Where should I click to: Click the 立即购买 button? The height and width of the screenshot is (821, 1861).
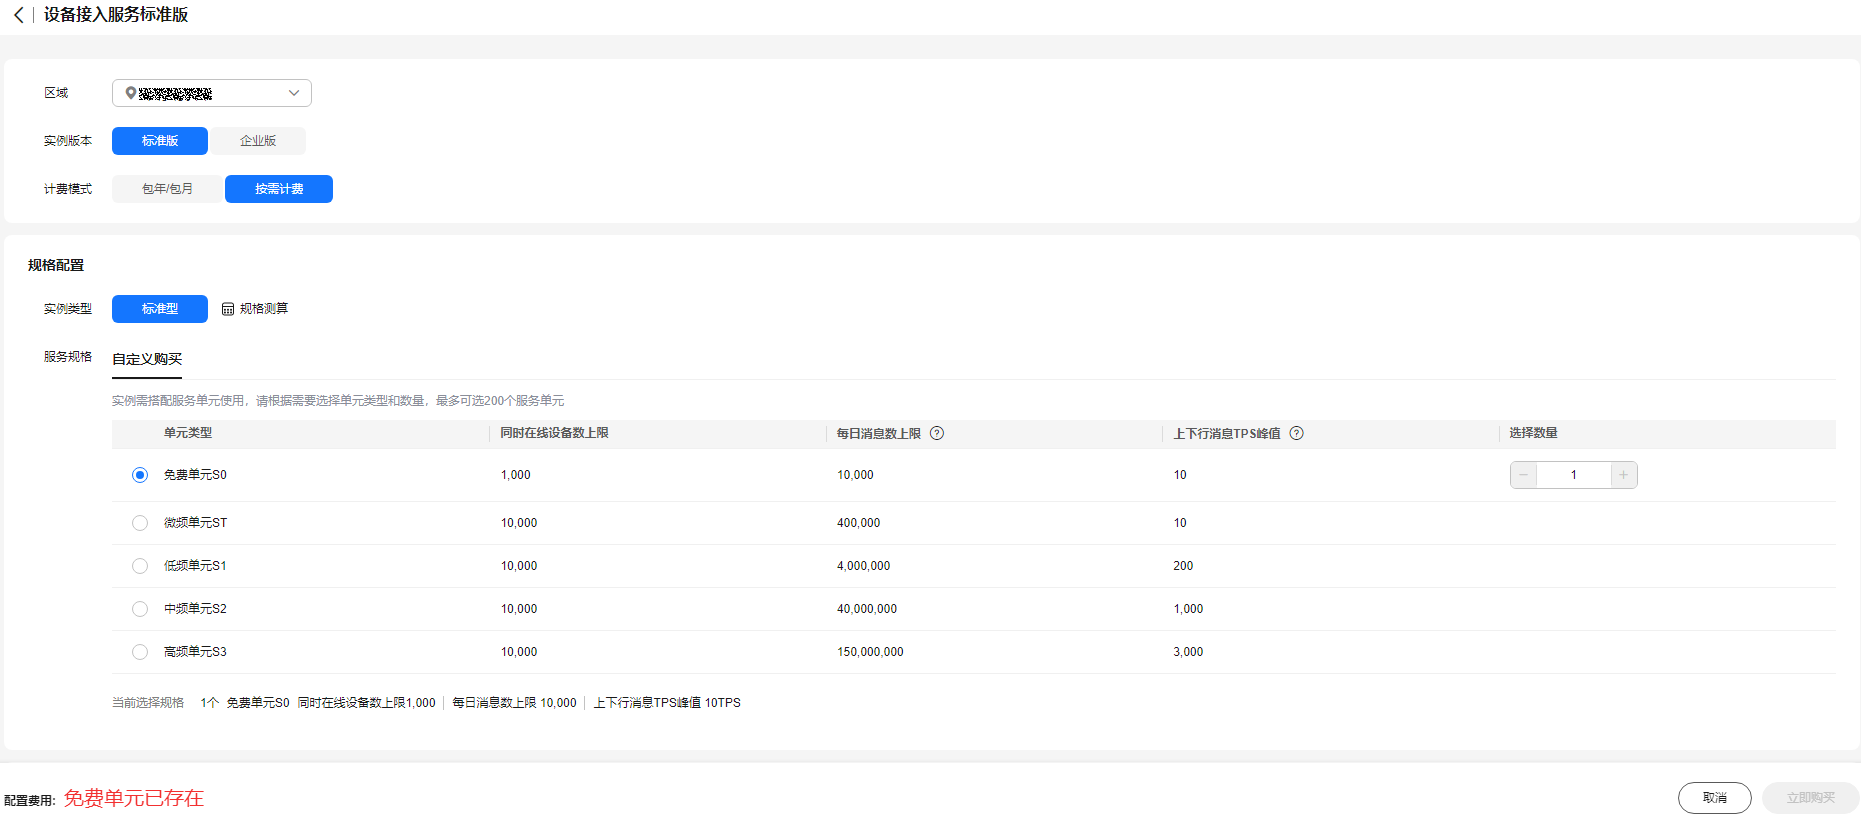(1810, 798)
